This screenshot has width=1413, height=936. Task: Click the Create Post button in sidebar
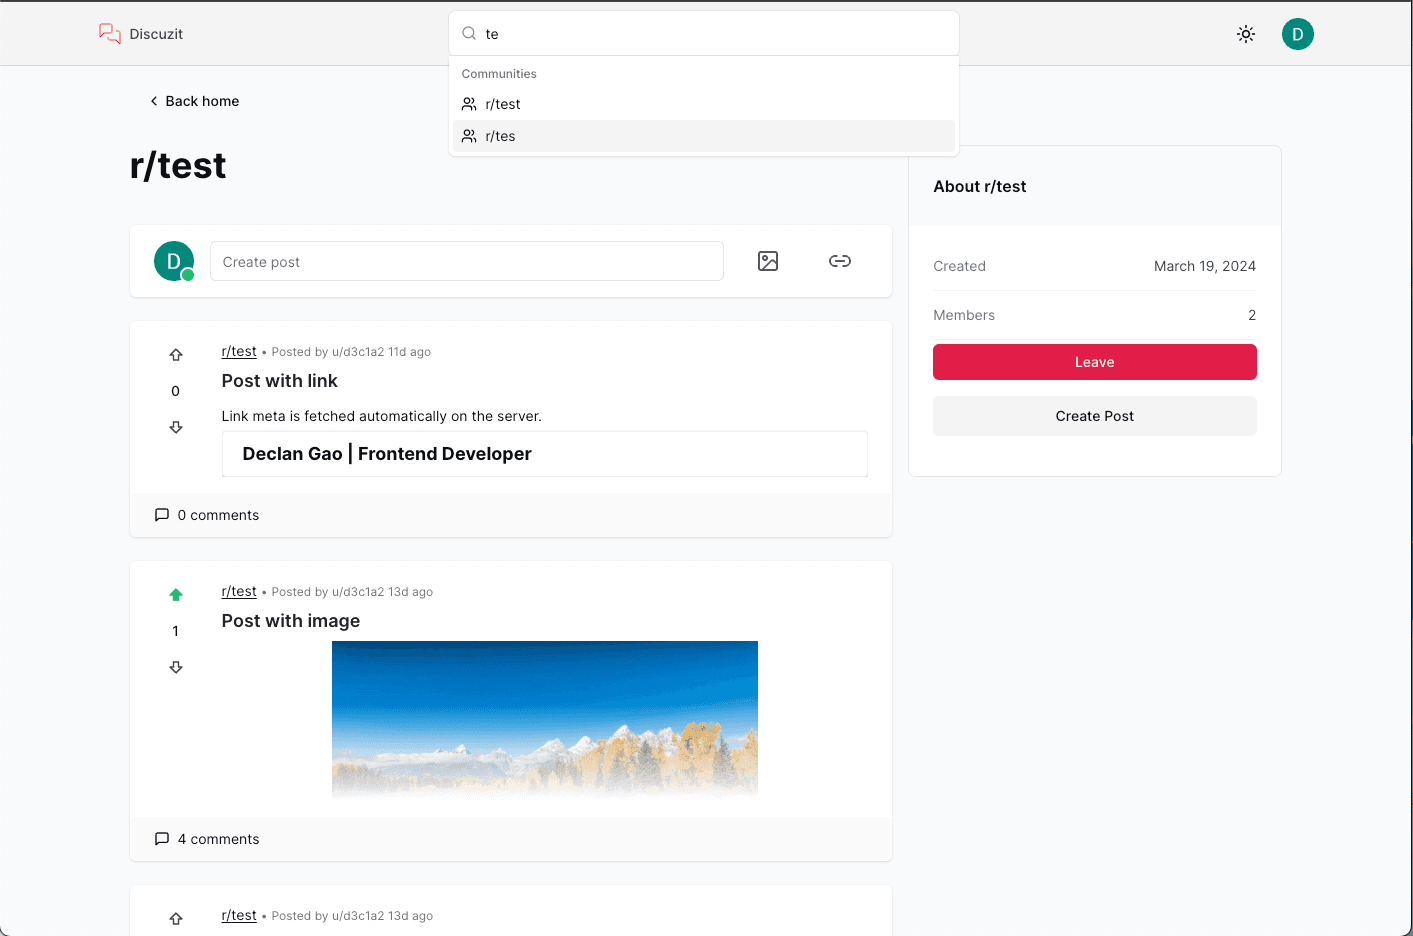pos(1095,416)
